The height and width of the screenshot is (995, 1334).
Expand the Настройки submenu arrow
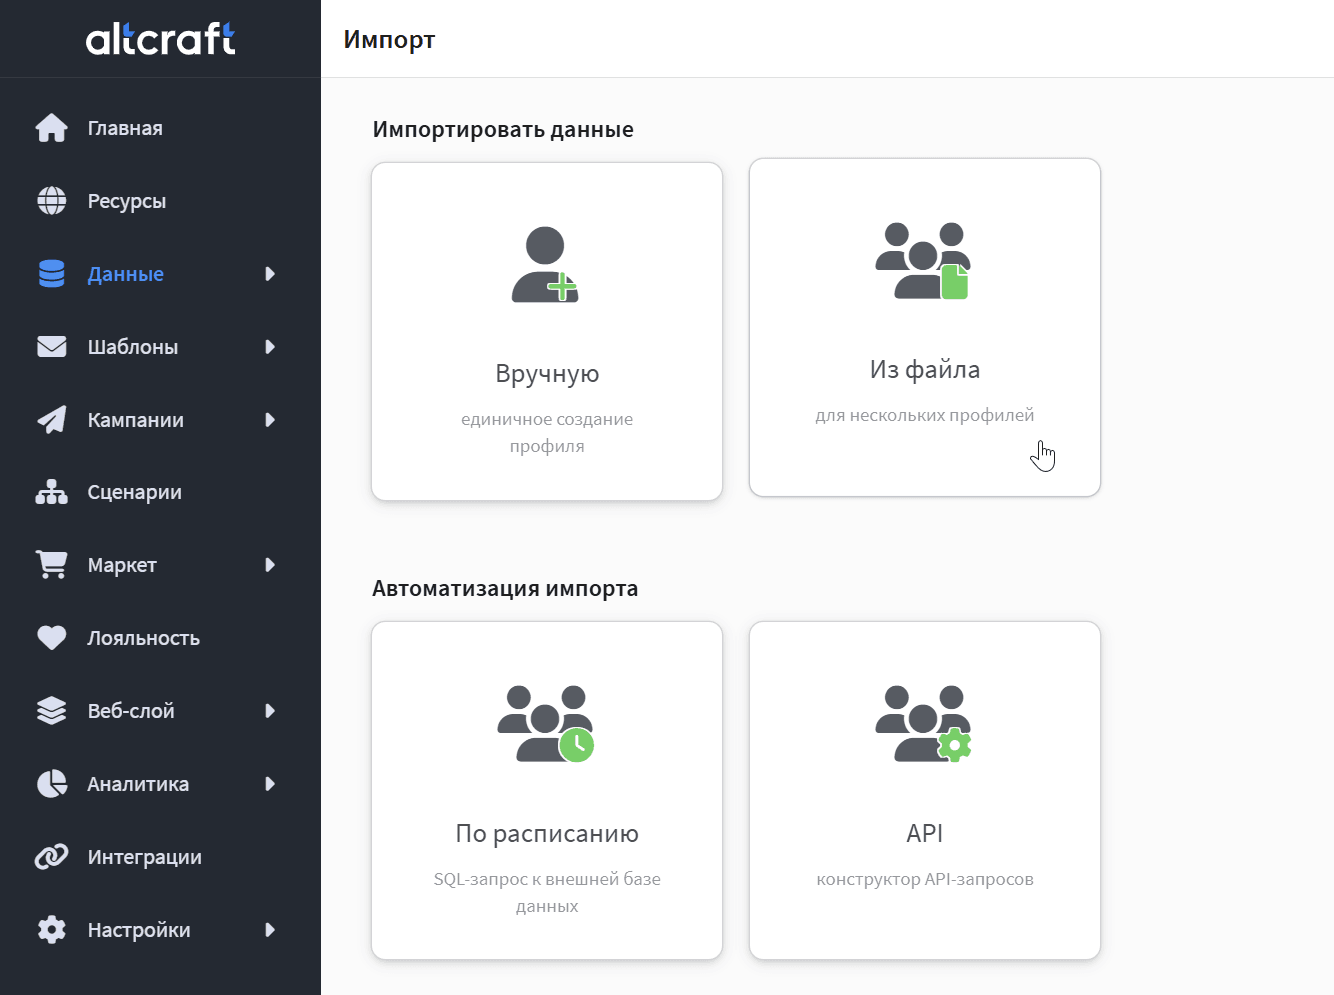point(270,930)
